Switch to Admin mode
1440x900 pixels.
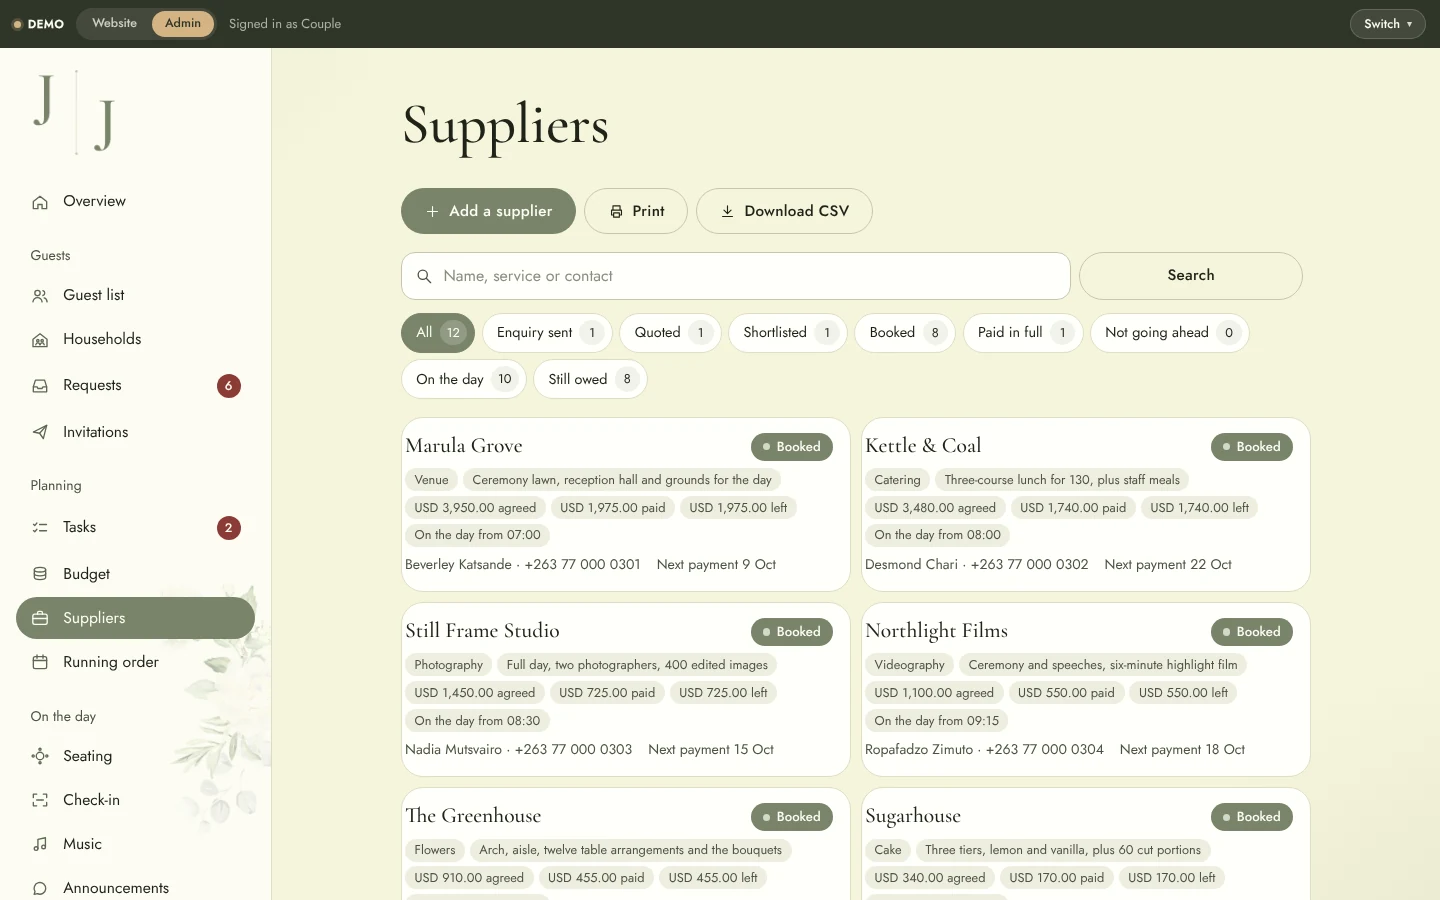(x=183, y=23)
